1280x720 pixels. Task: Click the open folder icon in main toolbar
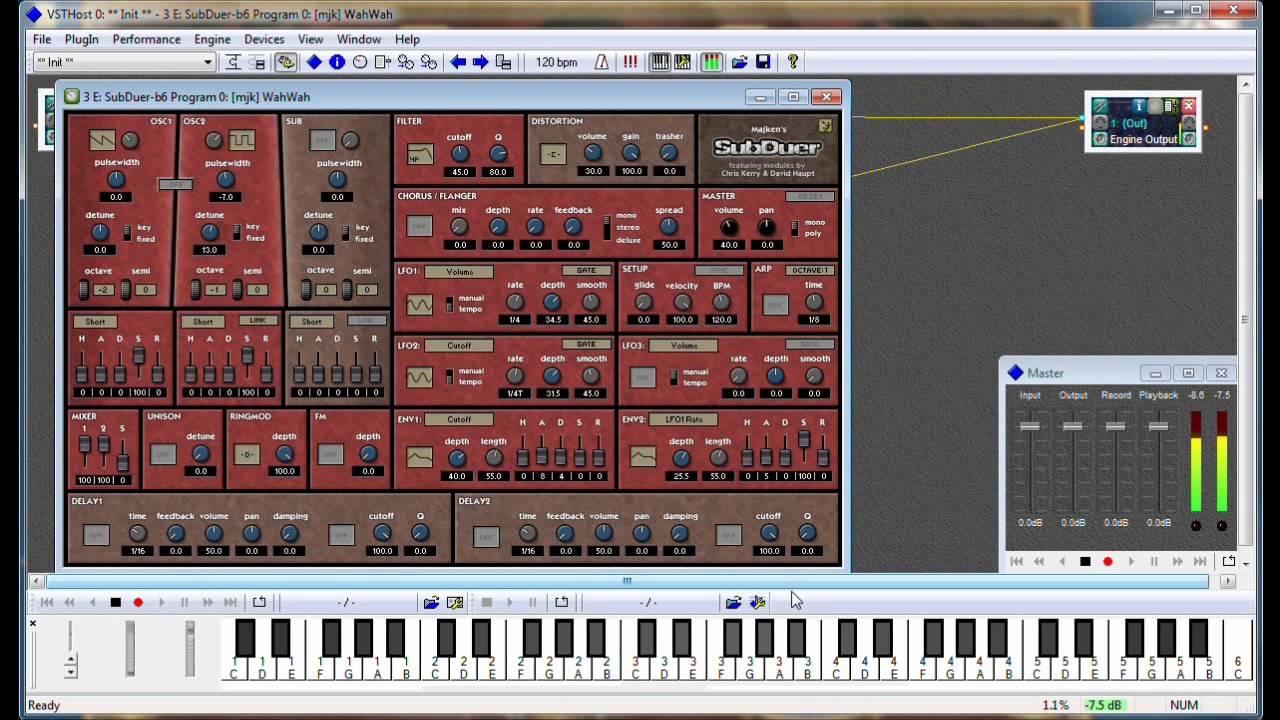coord(740,62)
